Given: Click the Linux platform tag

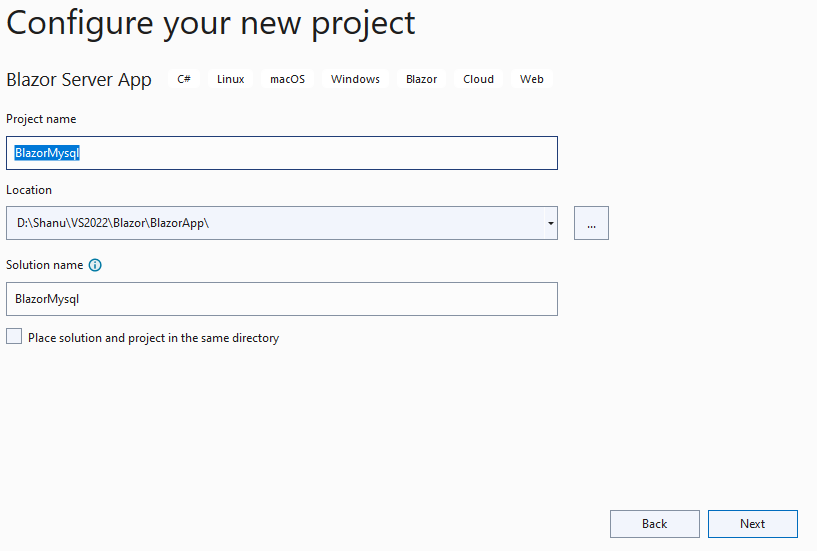Looking at the screenshot, I should [231, 79].
